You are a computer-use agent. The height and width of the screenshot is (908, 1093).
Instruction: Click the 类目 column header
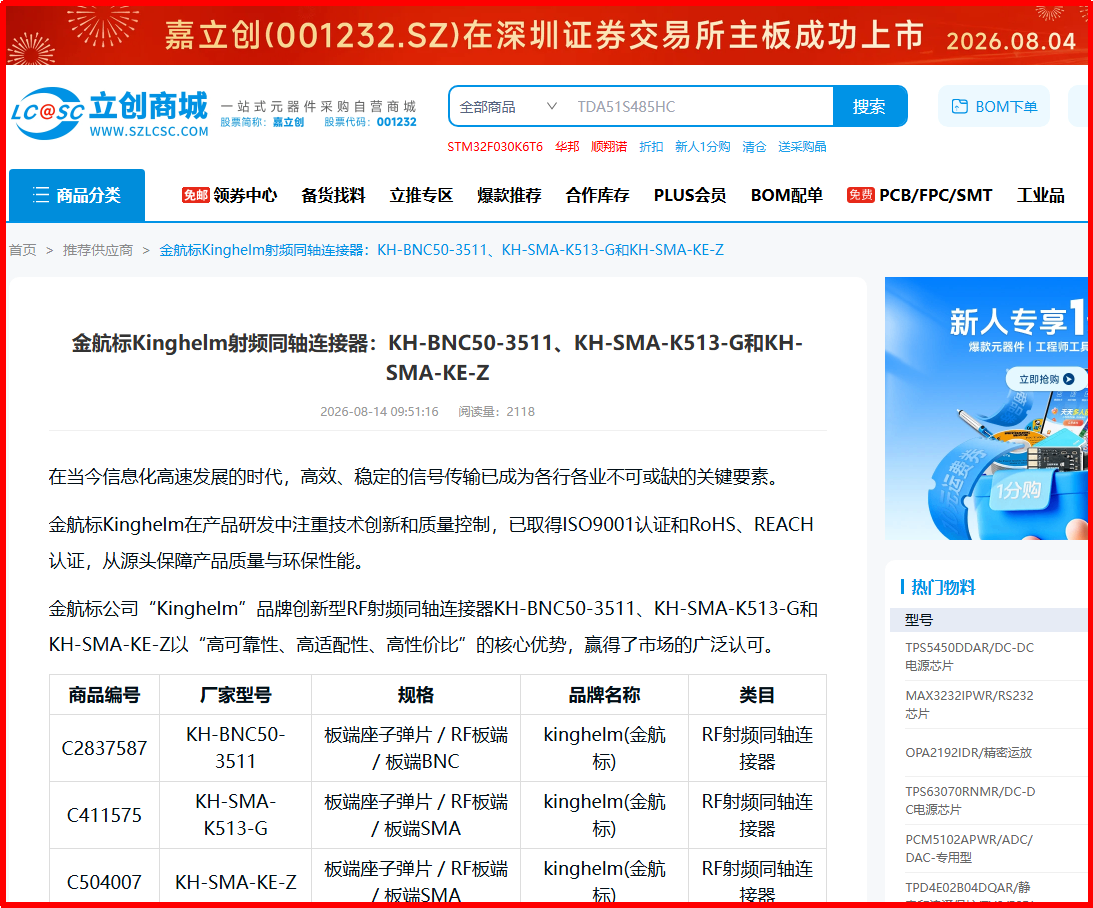pyautogui.click(x=757, y=695)
